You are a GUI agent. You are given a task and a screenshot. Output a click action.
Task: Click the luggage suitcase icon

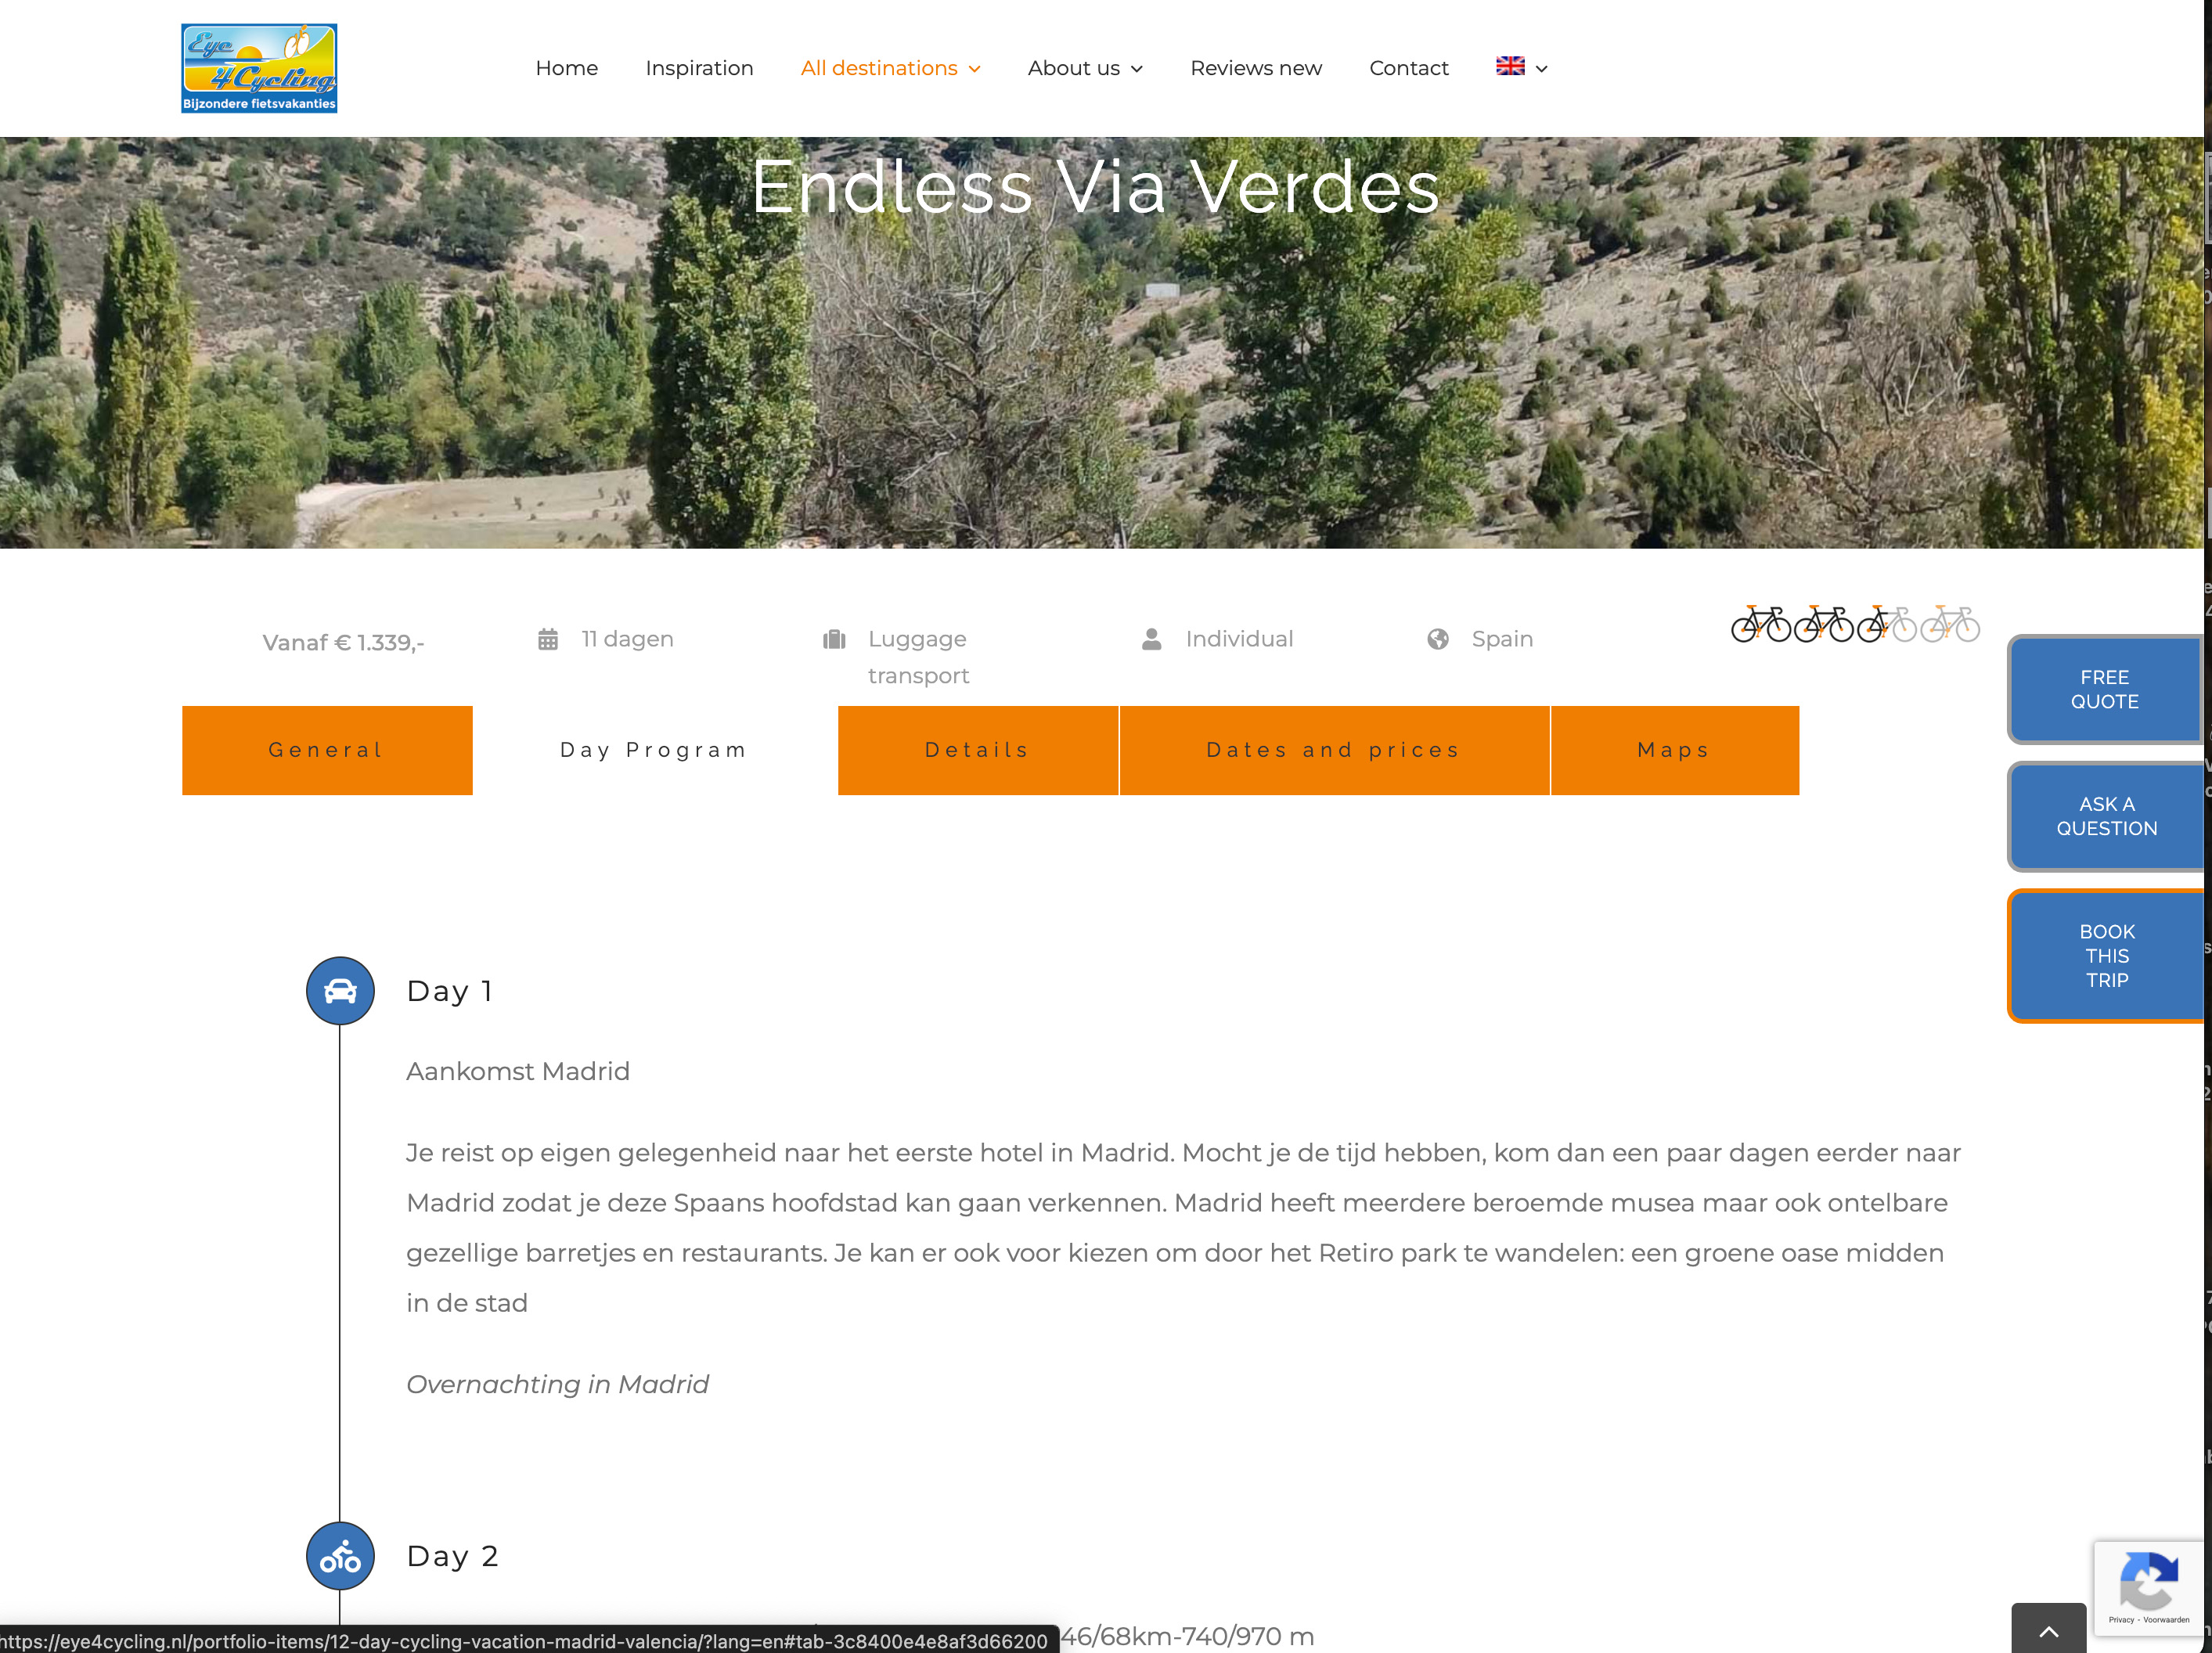point(834,639)
